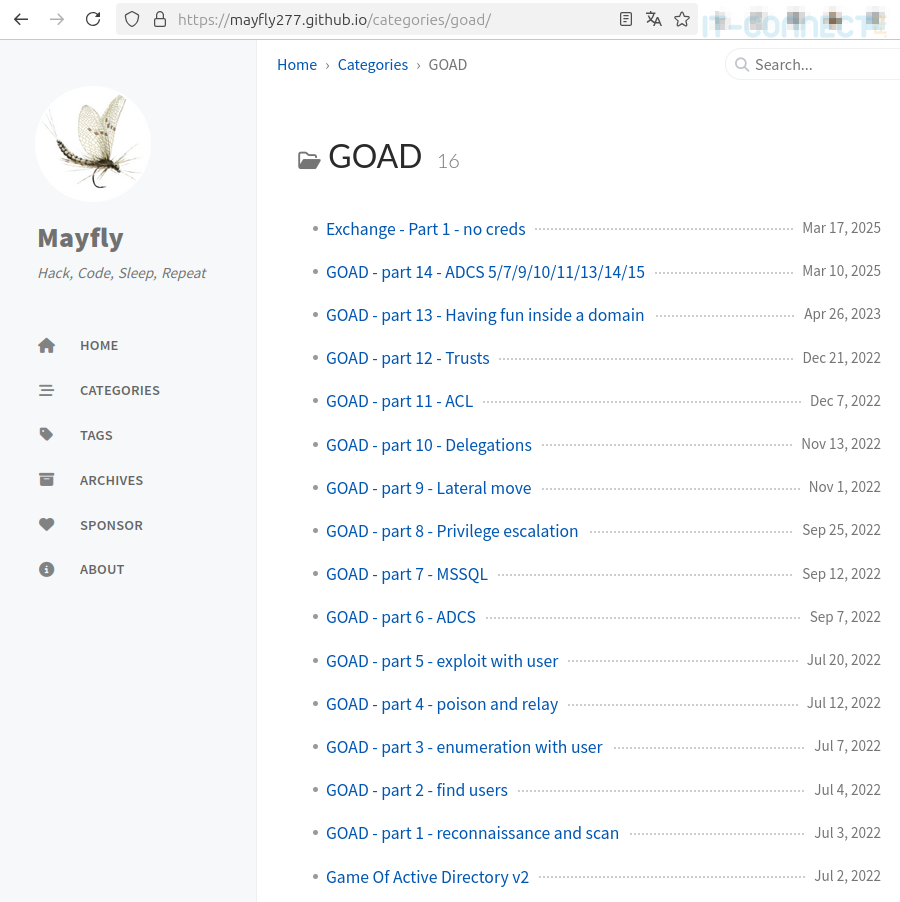Open the Tags section via tag icon

pyautogui.click(x=46, y=434)
